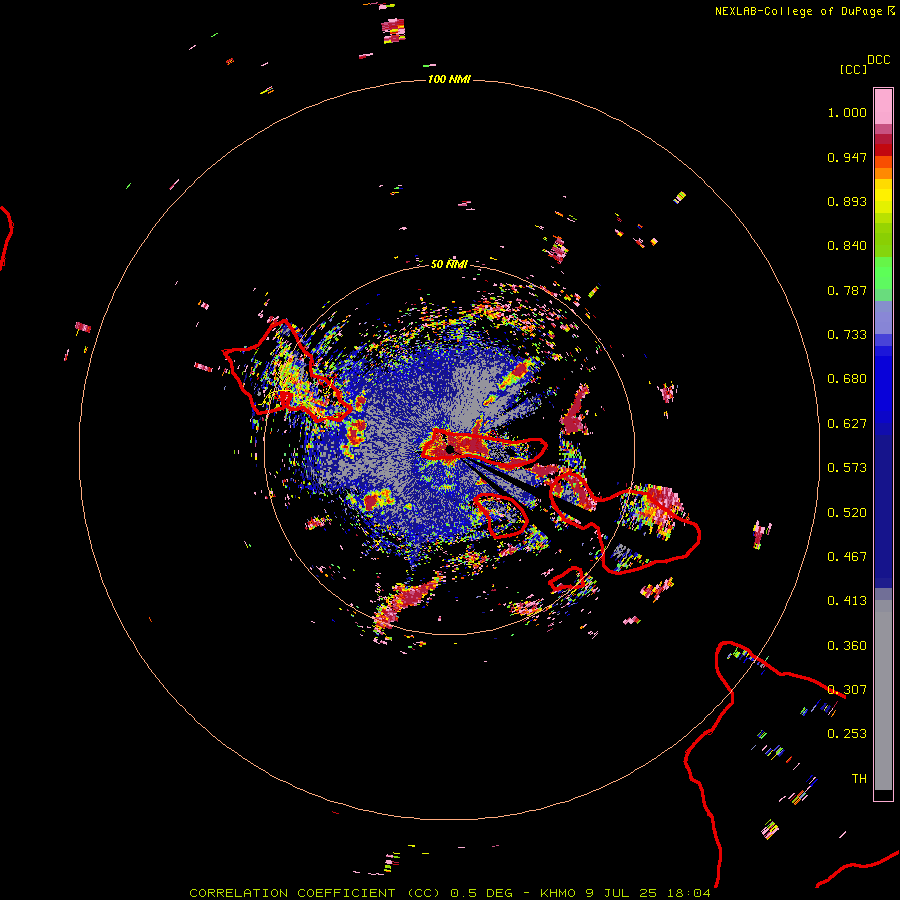This screenshot has width=900, height=900.
Task: Click the 0.253 scale value
Action: [x=847, y=734]
